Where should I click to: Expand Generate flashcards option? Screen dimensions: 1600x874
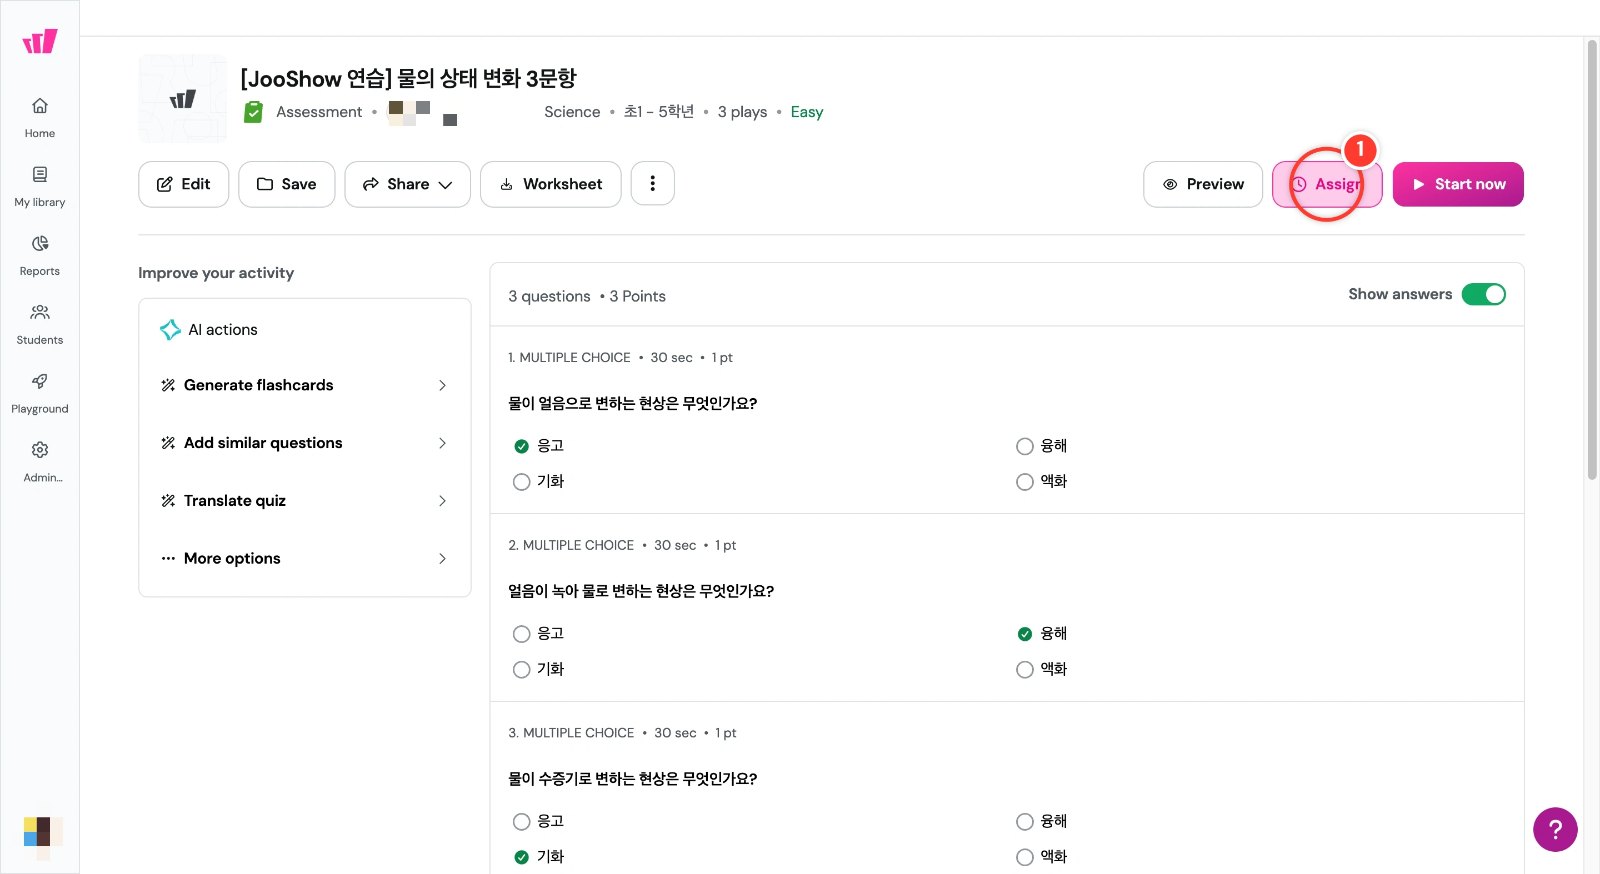304,385
